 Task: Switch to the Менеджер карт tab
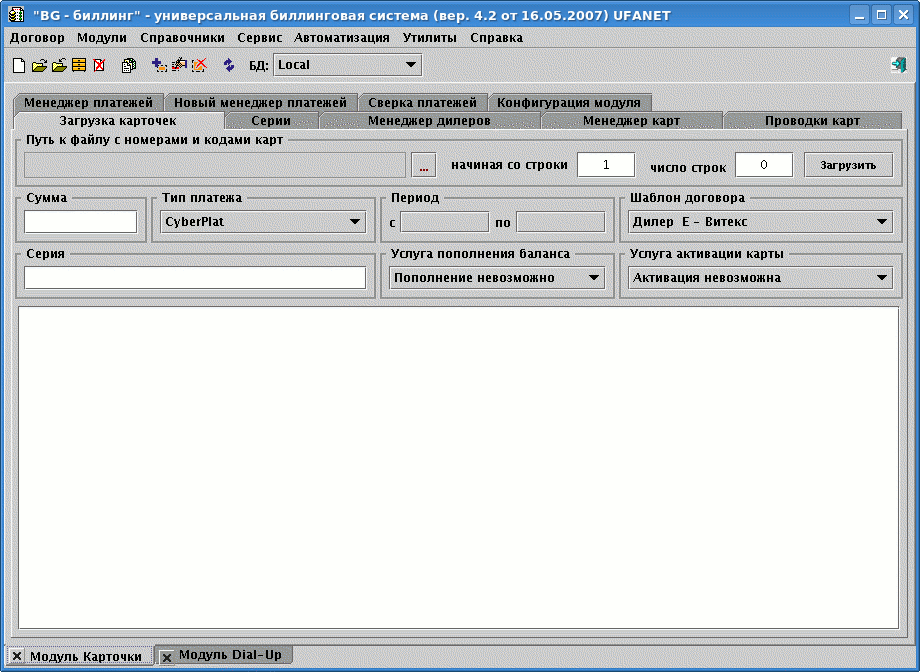pos(631,121)
